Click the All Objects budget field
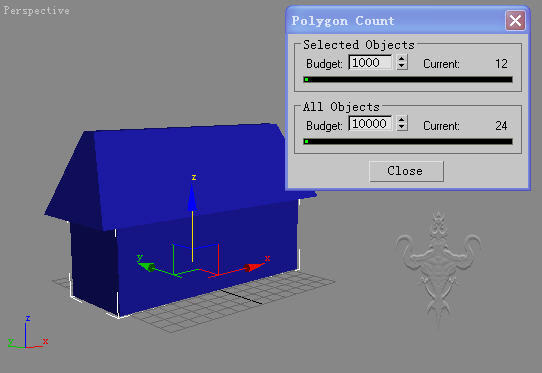 click(370, 124)
